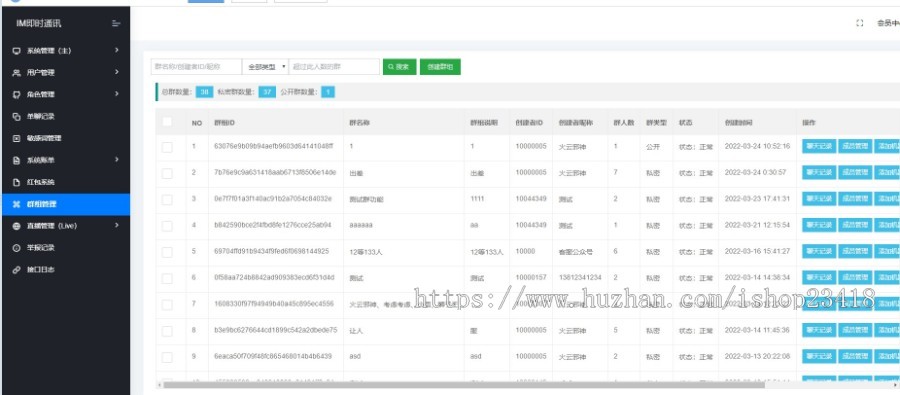Open the 接口日志 menu item

click(65, 270)
